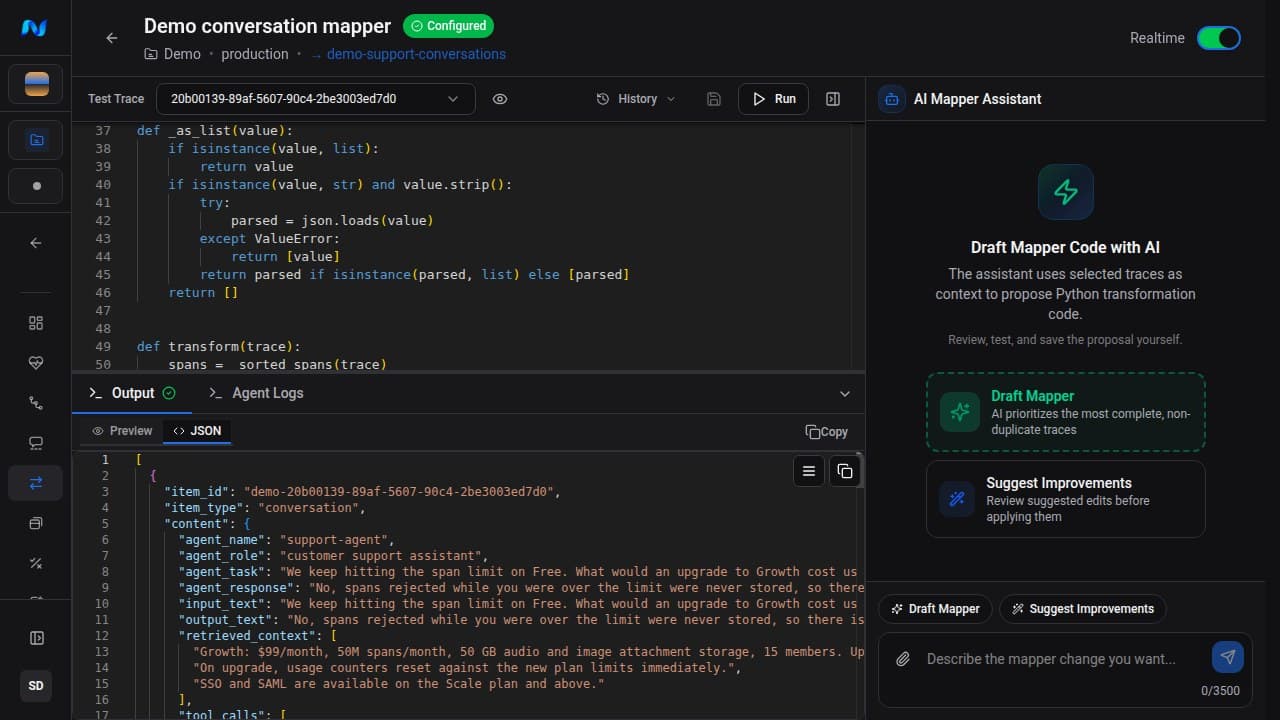
Task: Toggle the side panel layout icon next to Run
Action: tap(833, 99)
